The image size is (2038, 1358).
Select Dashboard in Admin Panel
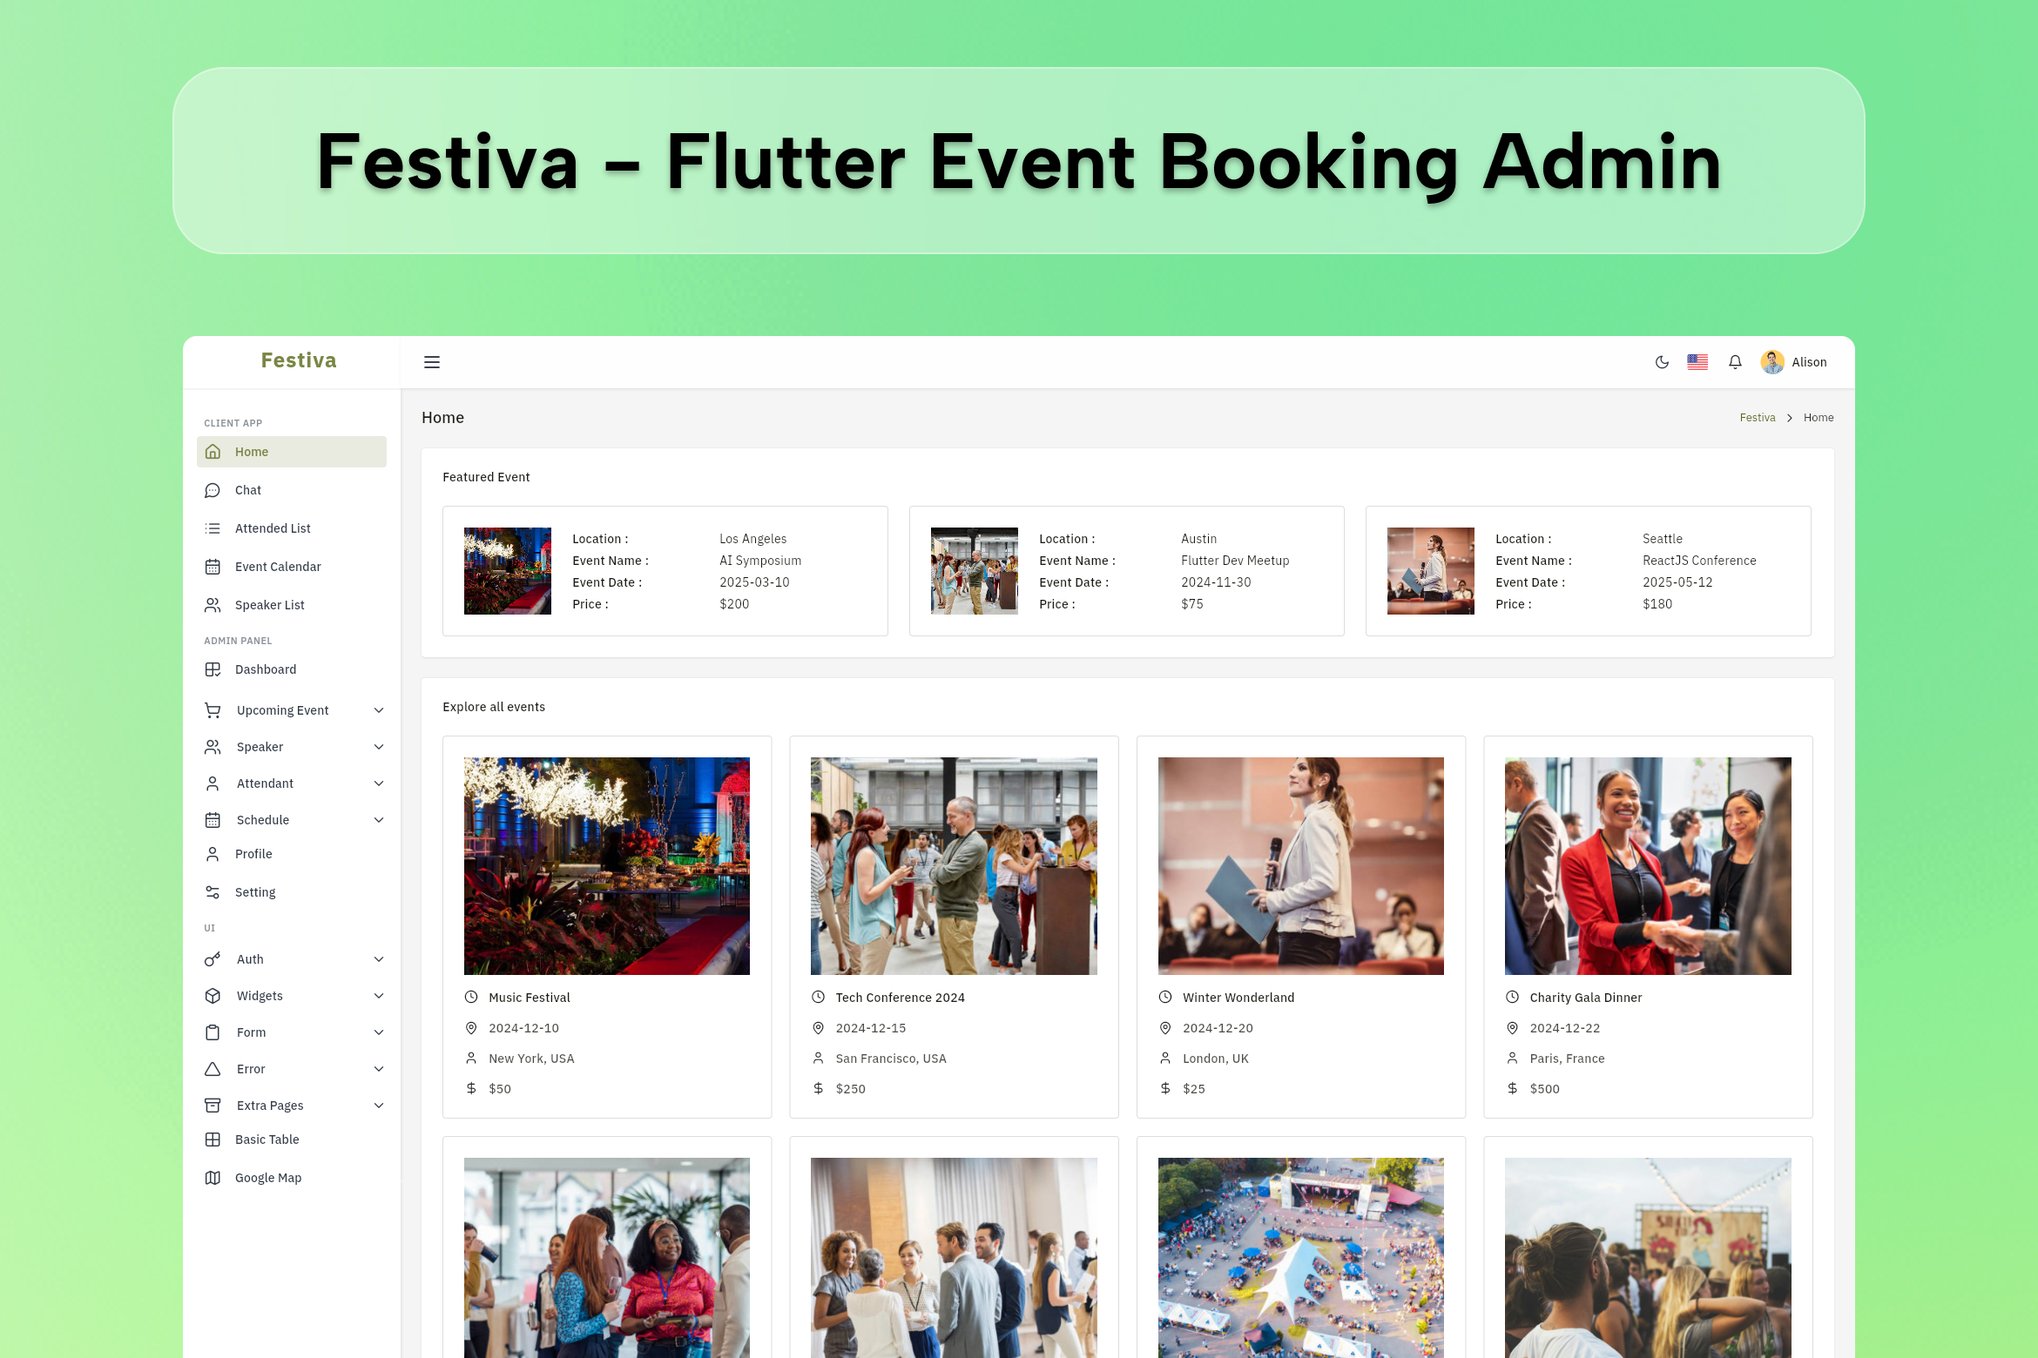click(265, 670)
